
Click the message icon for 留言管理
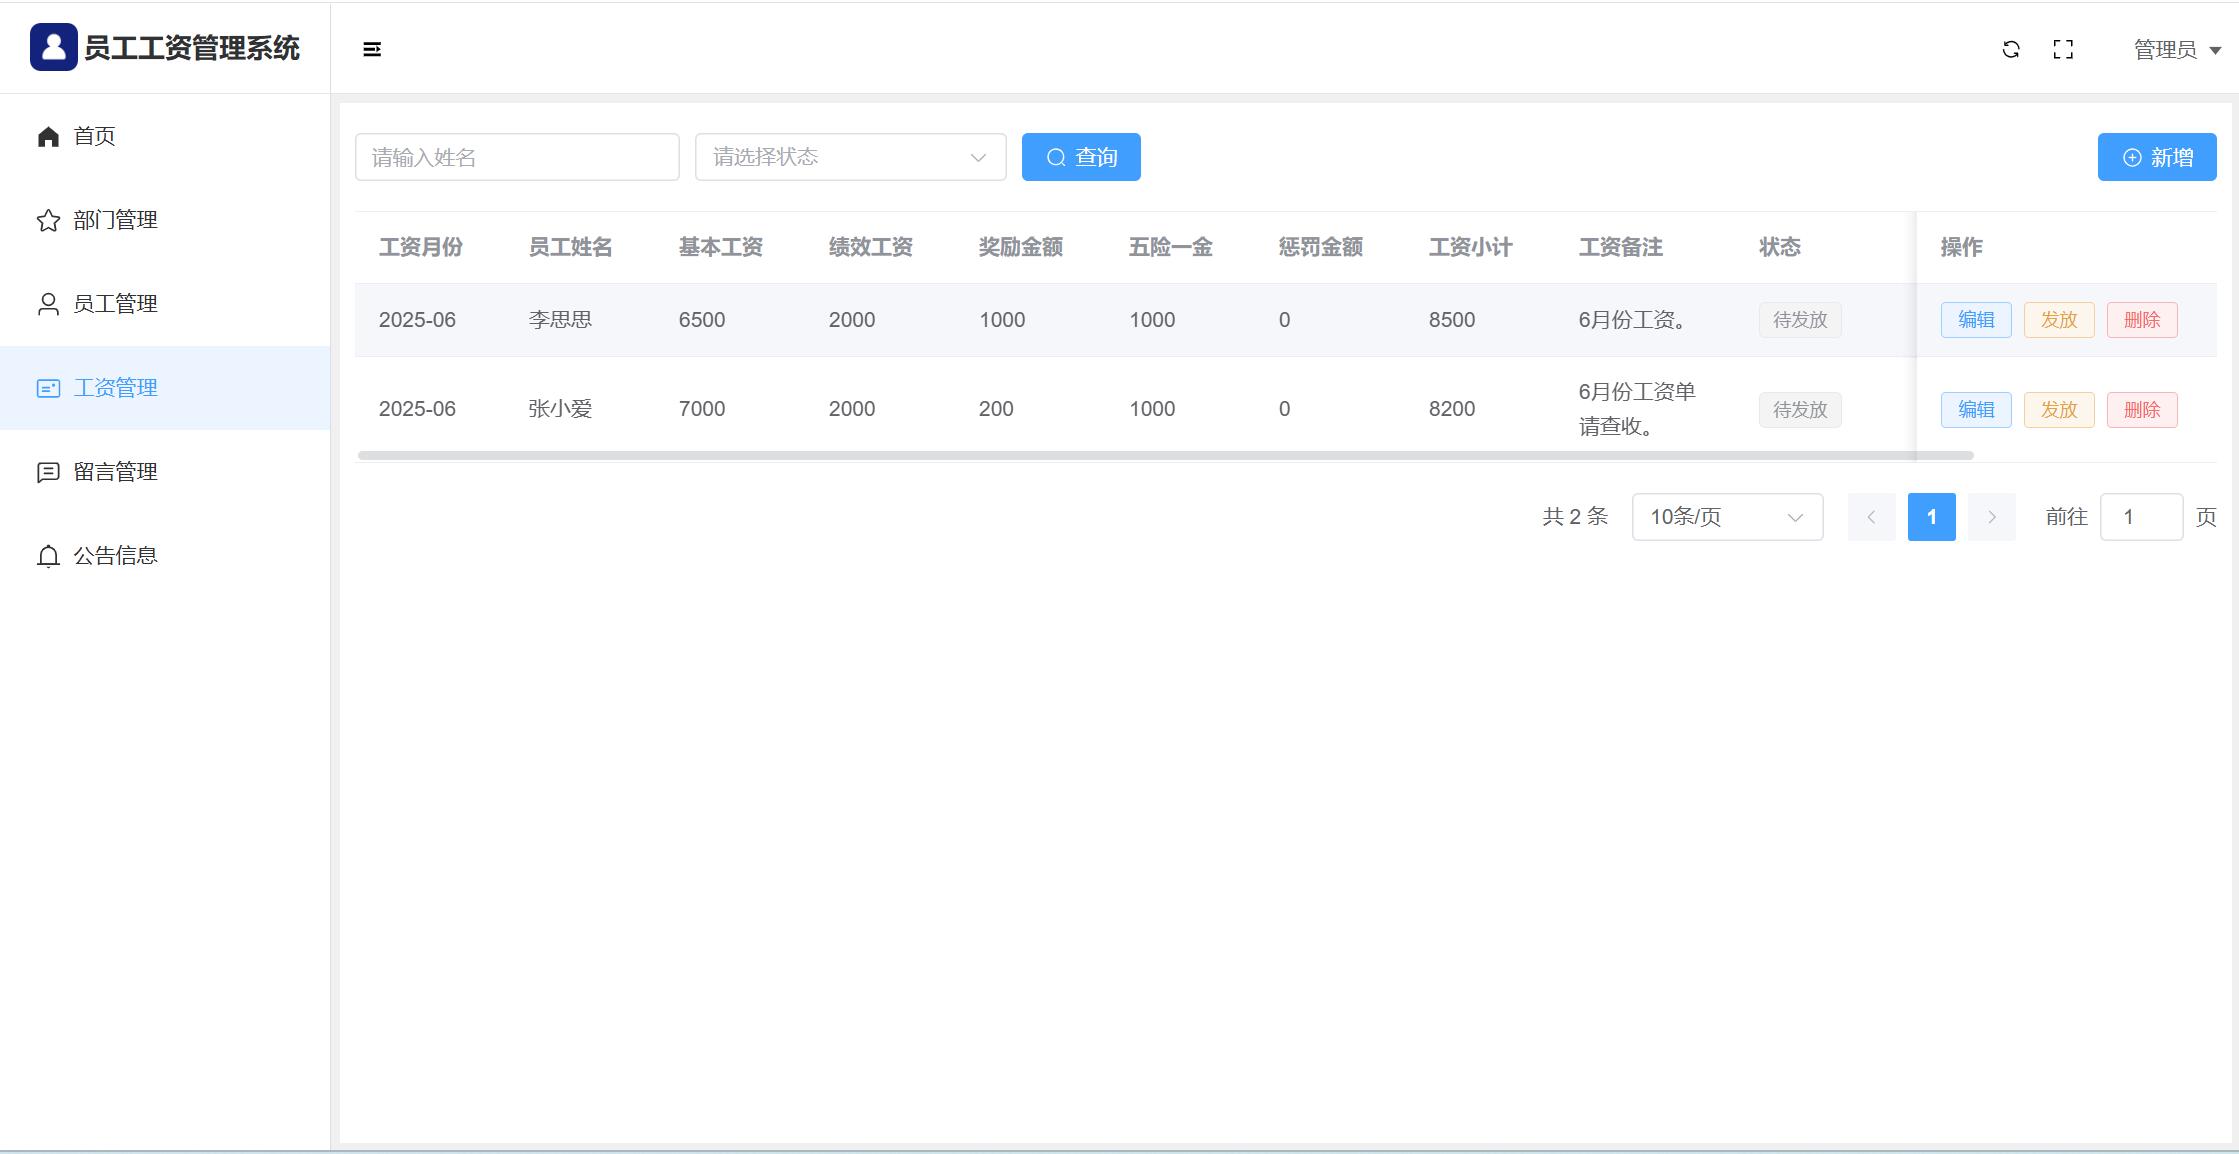click(48, 472)
